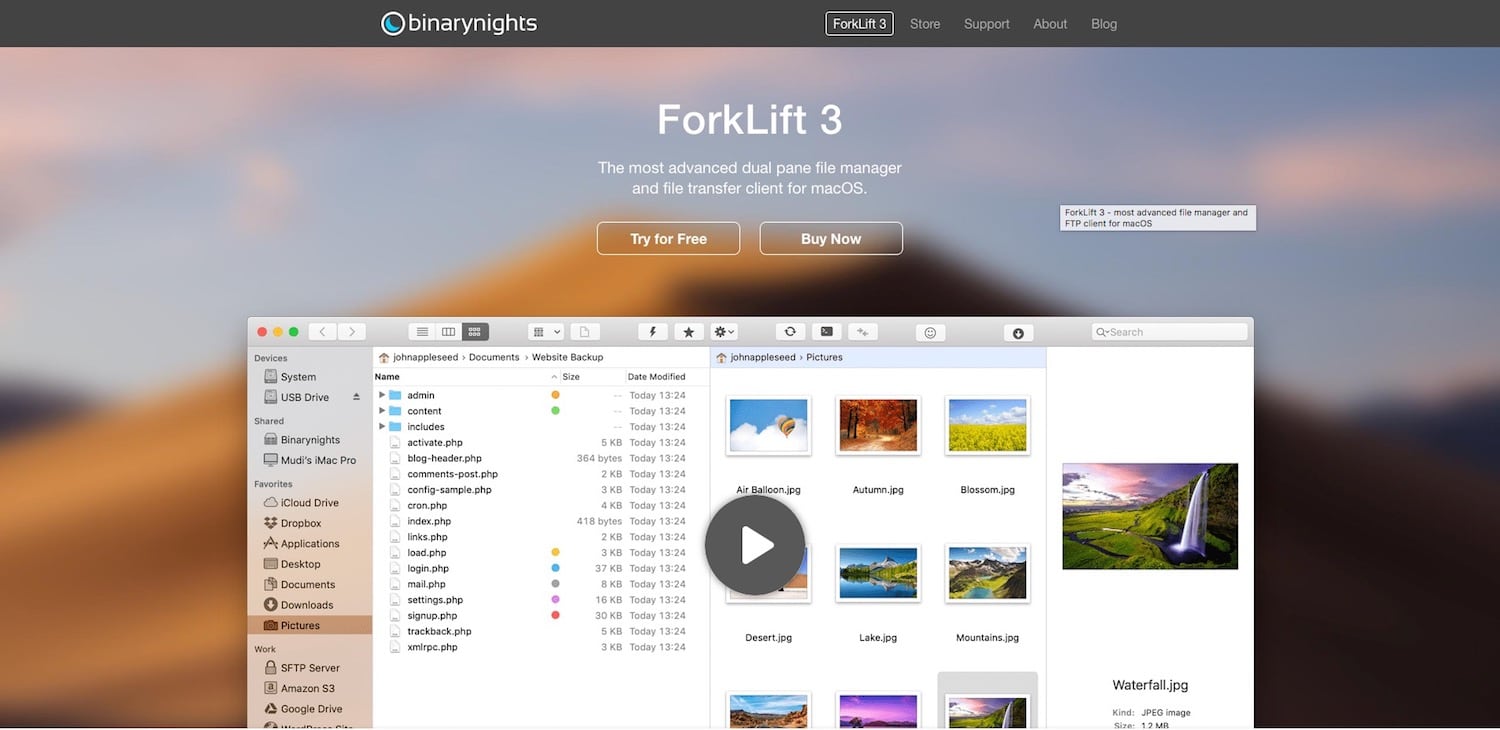1500x730 pixels.
Task: Click the orange tag dot beside admin
Action: (x=555, y=395)
